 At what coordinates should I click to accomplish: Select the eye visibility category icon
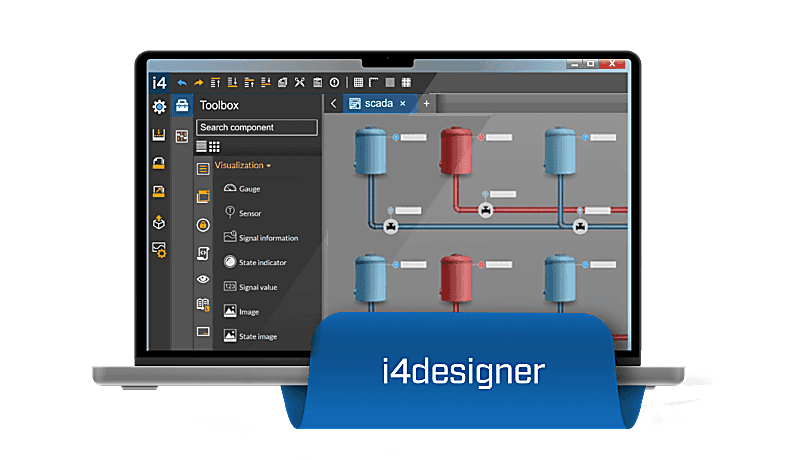coord(203,279)
